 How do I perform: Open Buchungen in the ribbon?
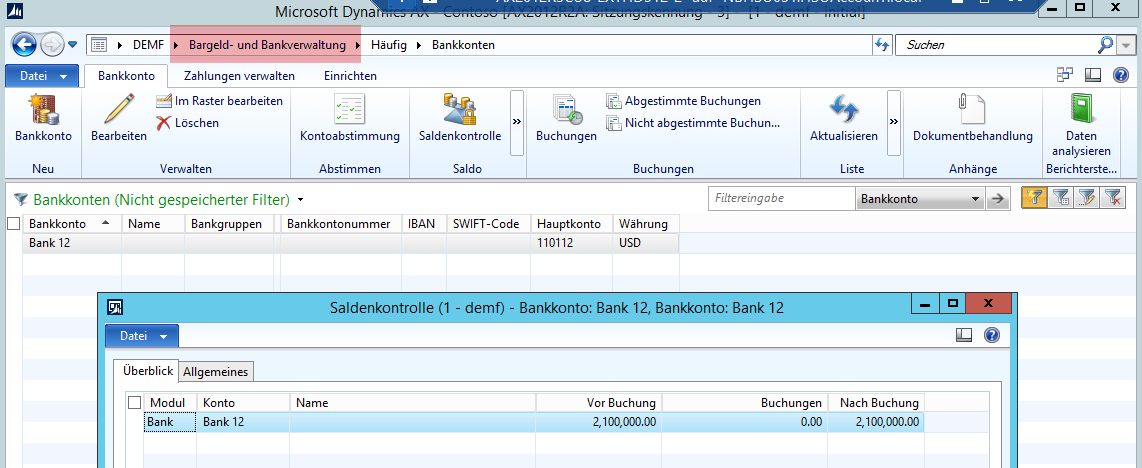click(x=566, y=110)
